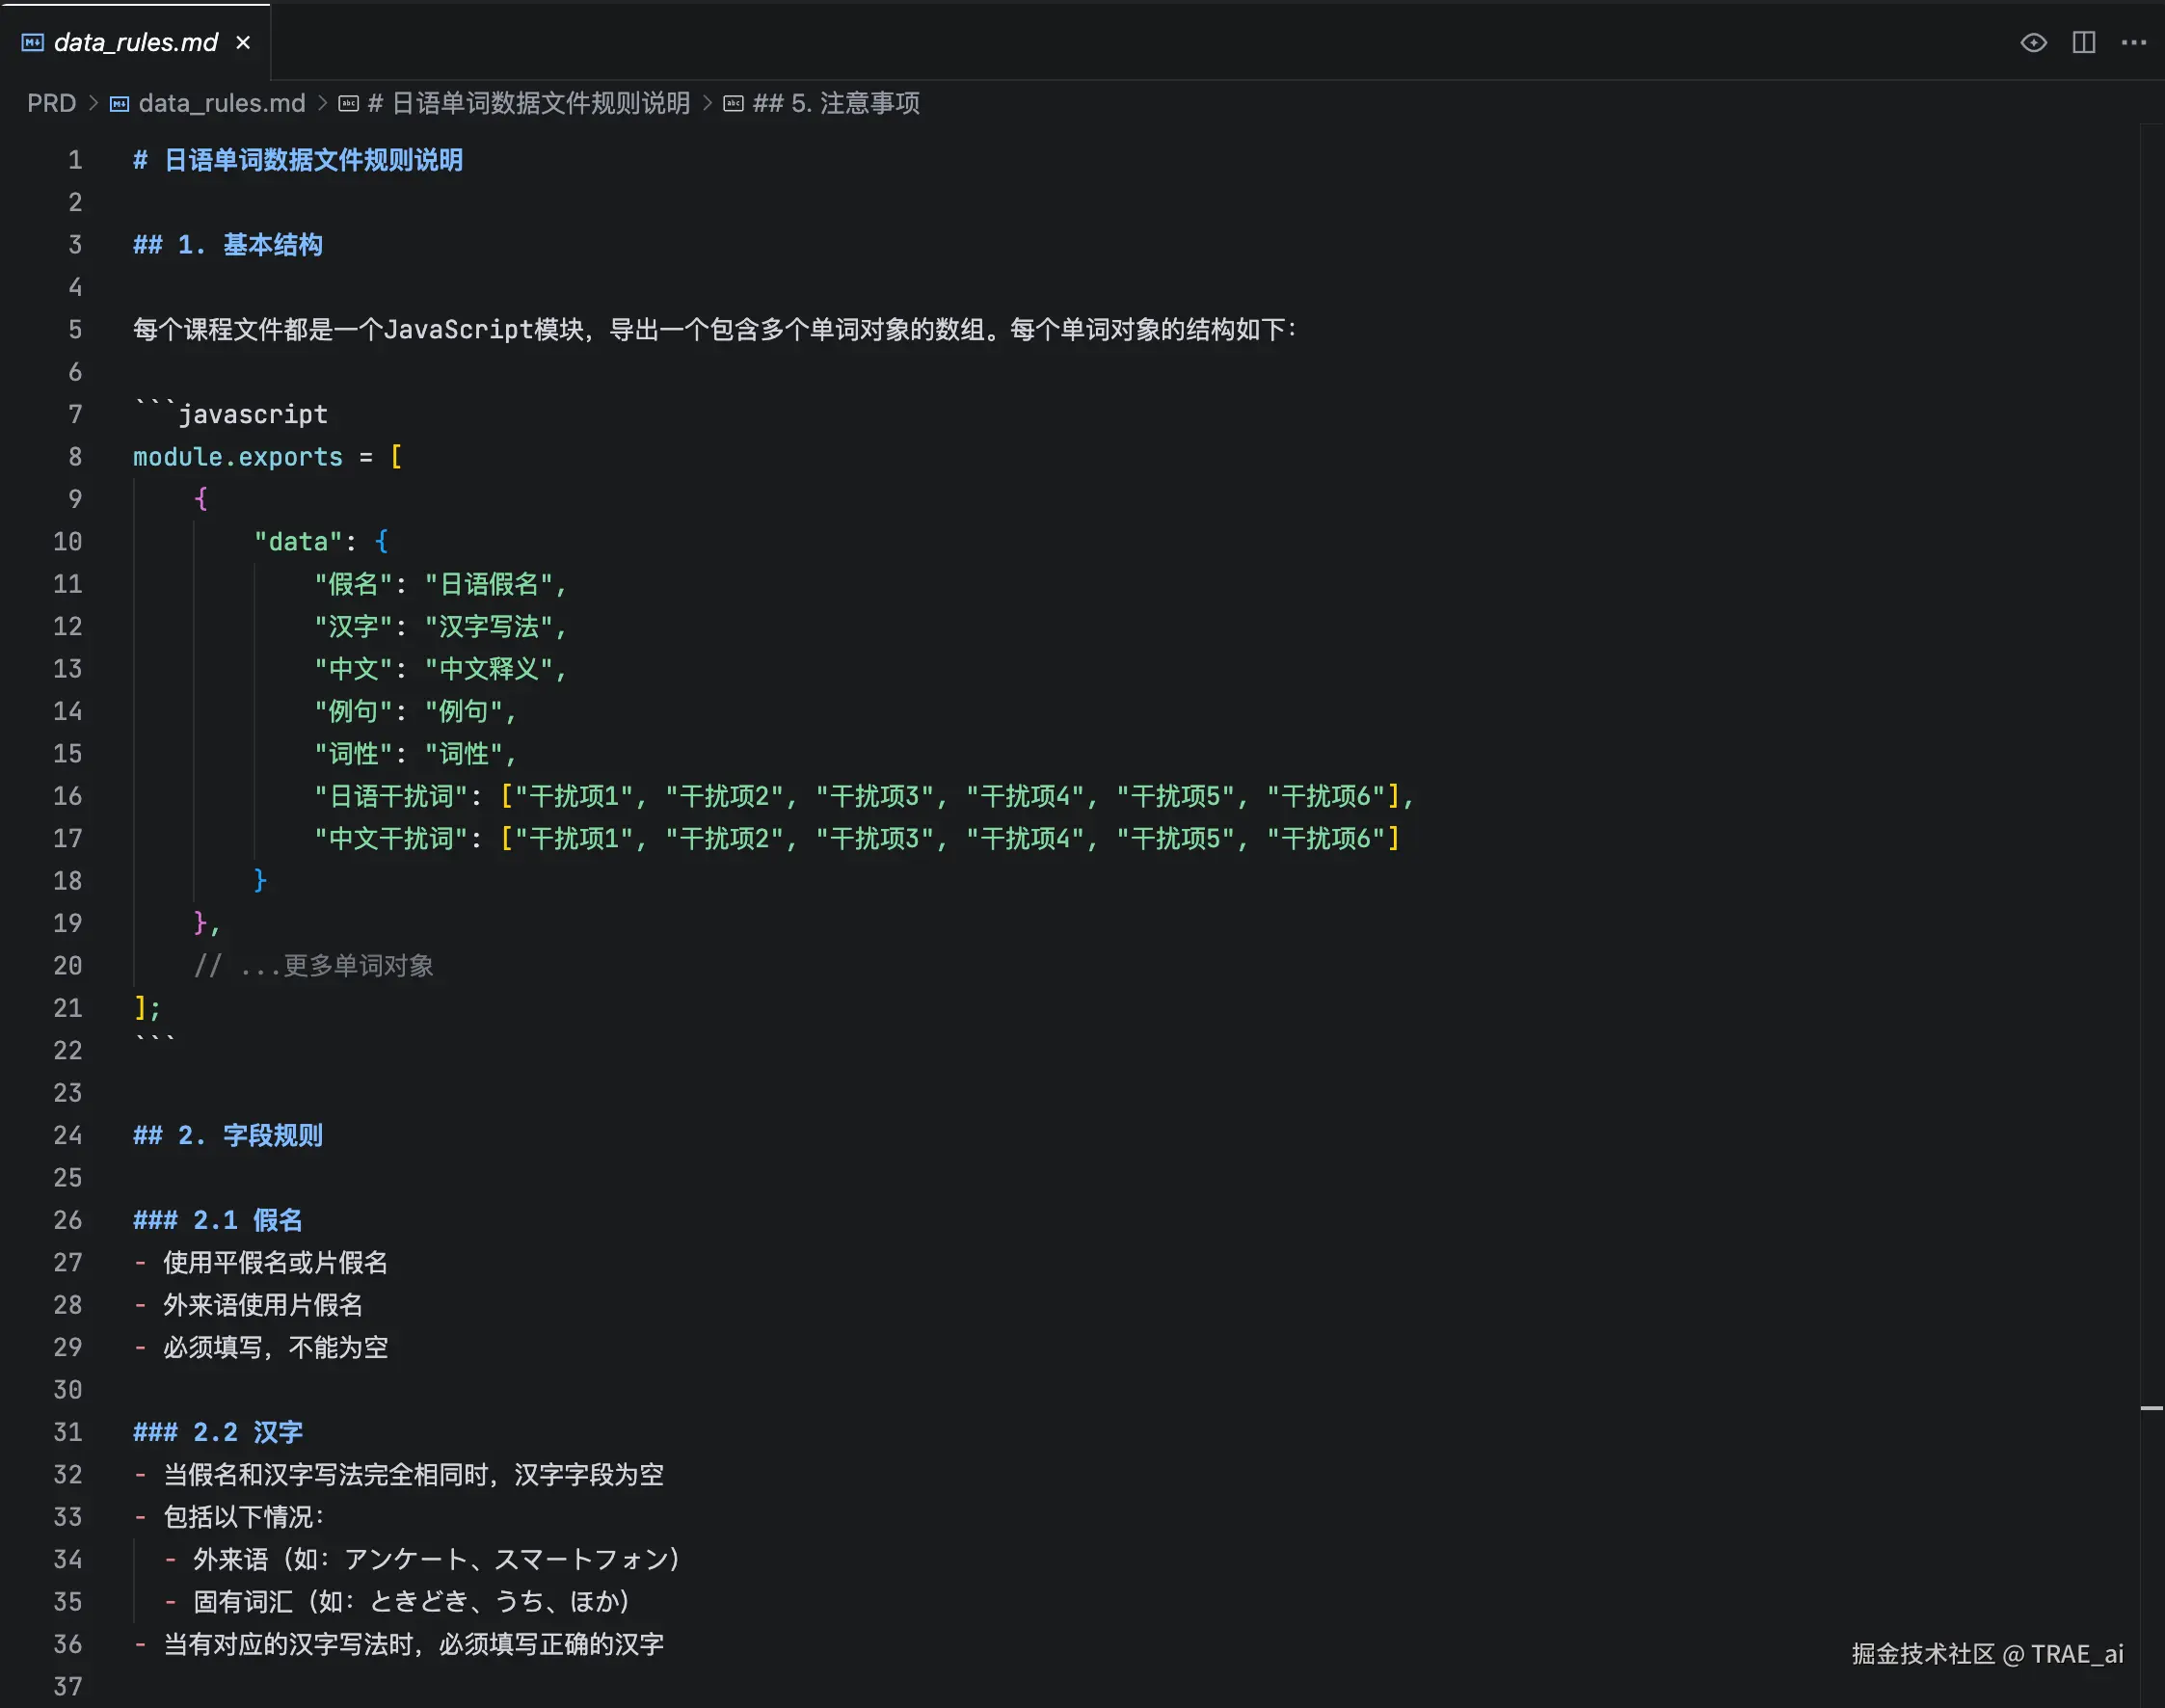The width and height of the screenshot is (2165, 1708).
Task: Click the PRD folder breadcrumb
Action: tap(51, 104)
